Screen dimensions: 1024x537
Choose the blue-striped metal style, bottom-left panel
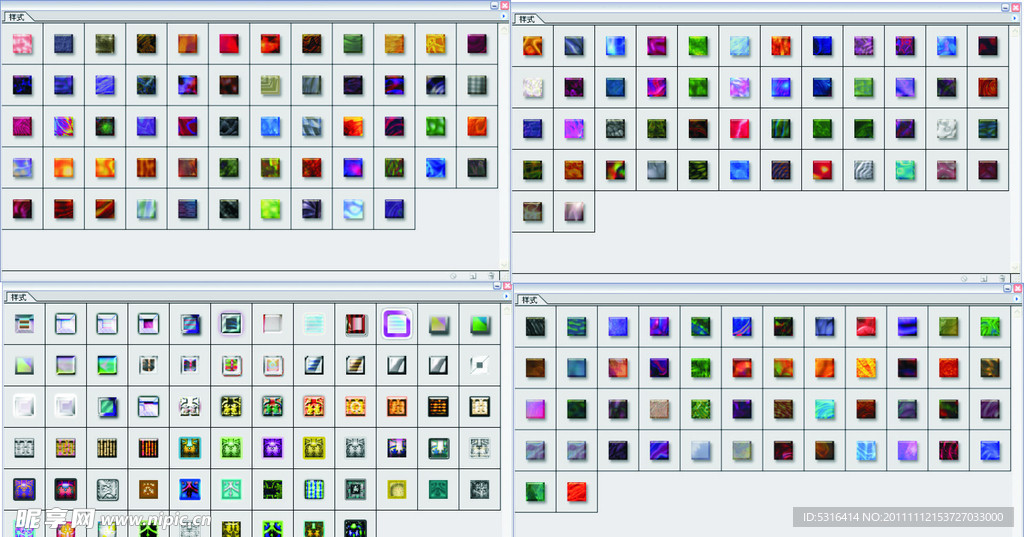[x=314, y=365]
